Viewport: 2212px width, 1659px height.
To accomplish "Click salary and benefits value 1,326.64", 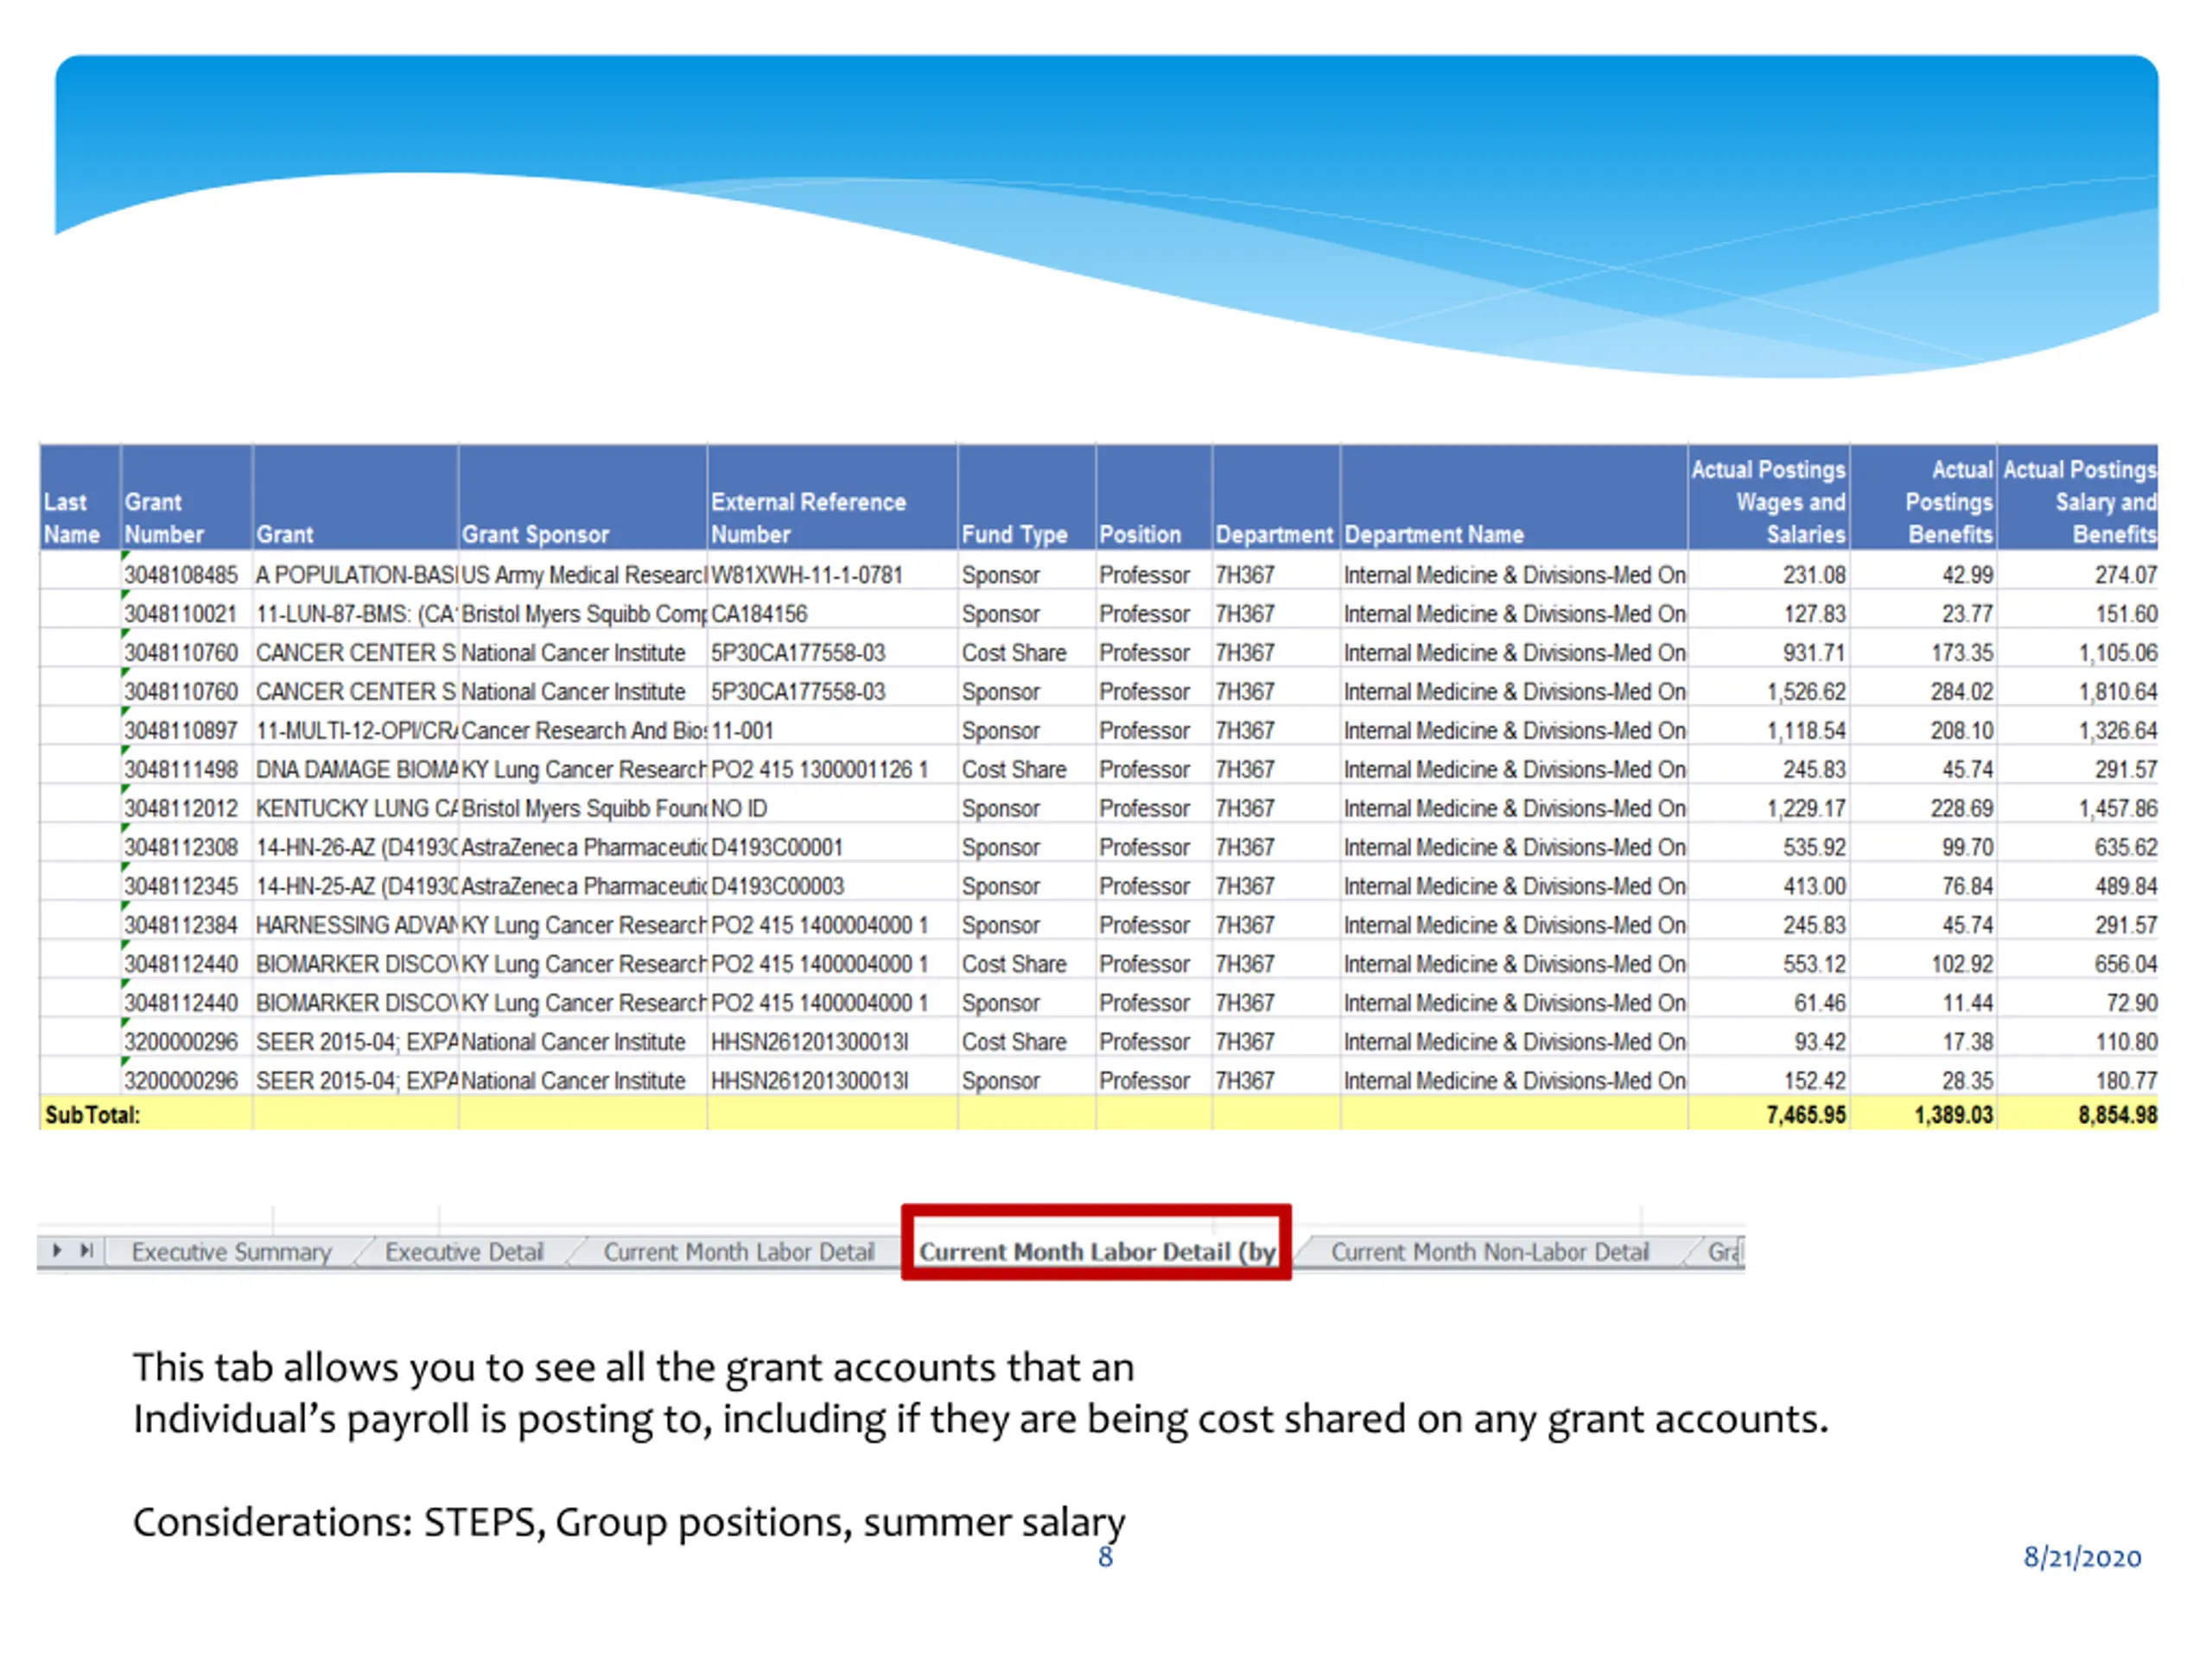I will pos(2118,731).
